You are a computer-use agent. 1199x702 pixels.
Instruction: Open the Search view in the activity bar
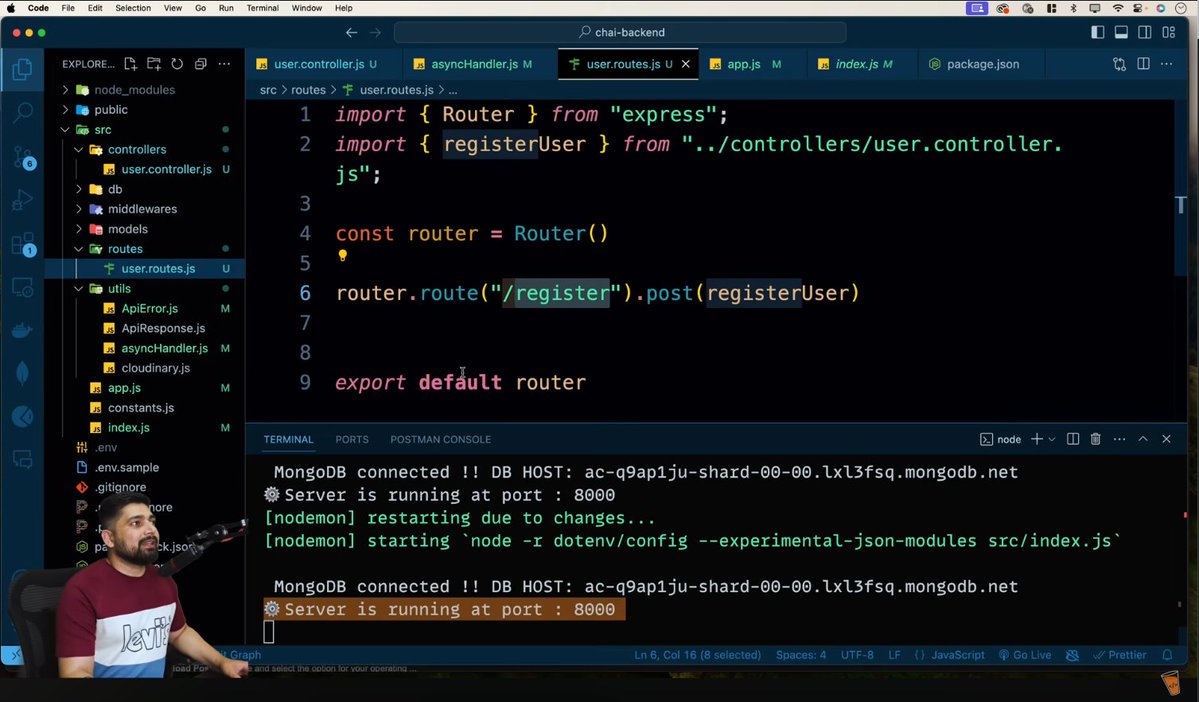pyautogui.click(x=23, y=113)
